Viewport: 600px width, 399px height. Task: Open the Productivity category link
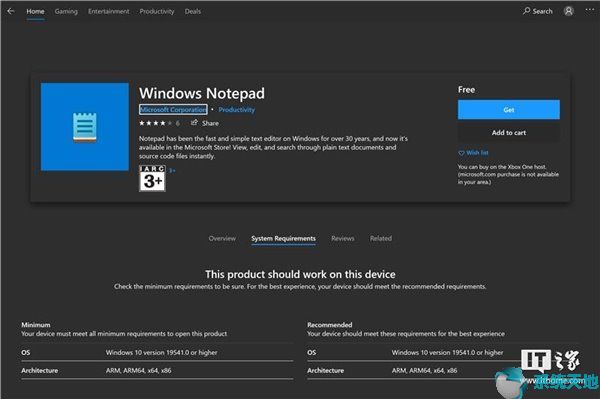coord(236,110)
